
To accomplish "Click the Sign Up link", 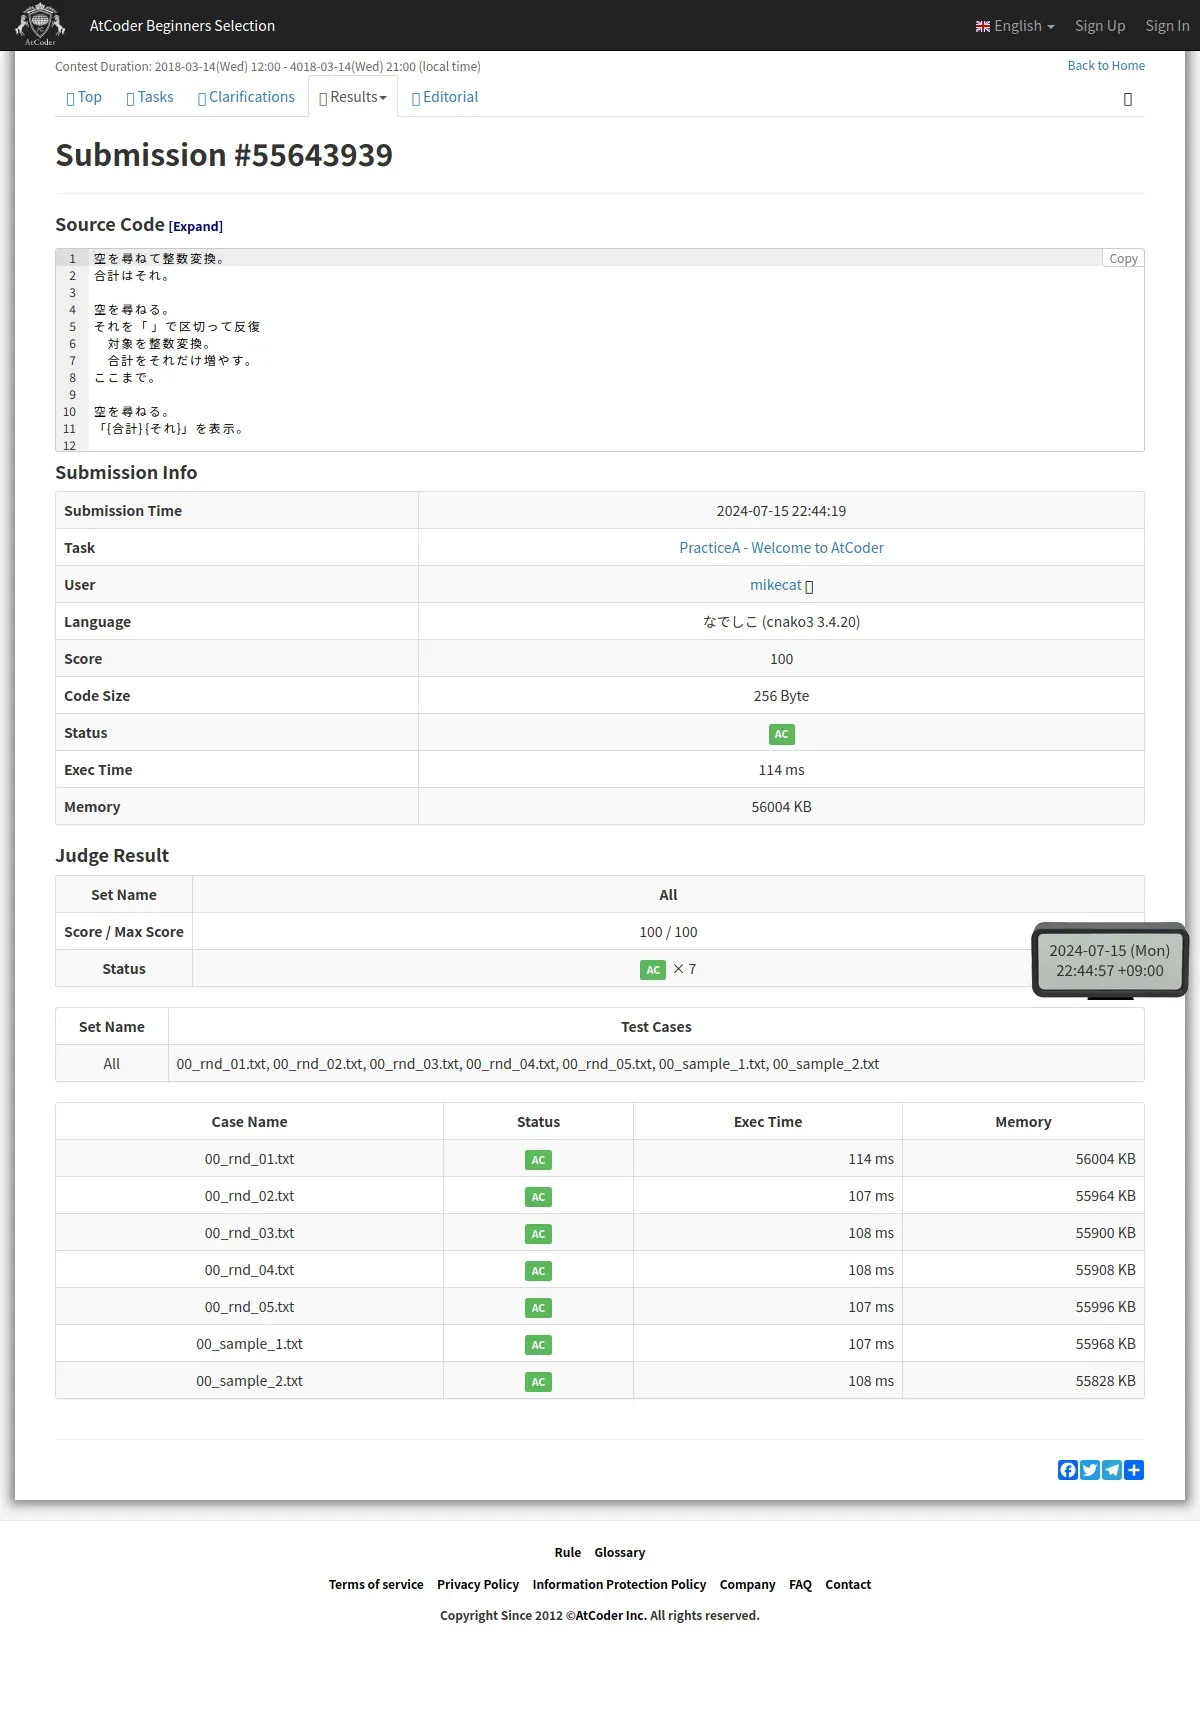I will point(1100,26).
